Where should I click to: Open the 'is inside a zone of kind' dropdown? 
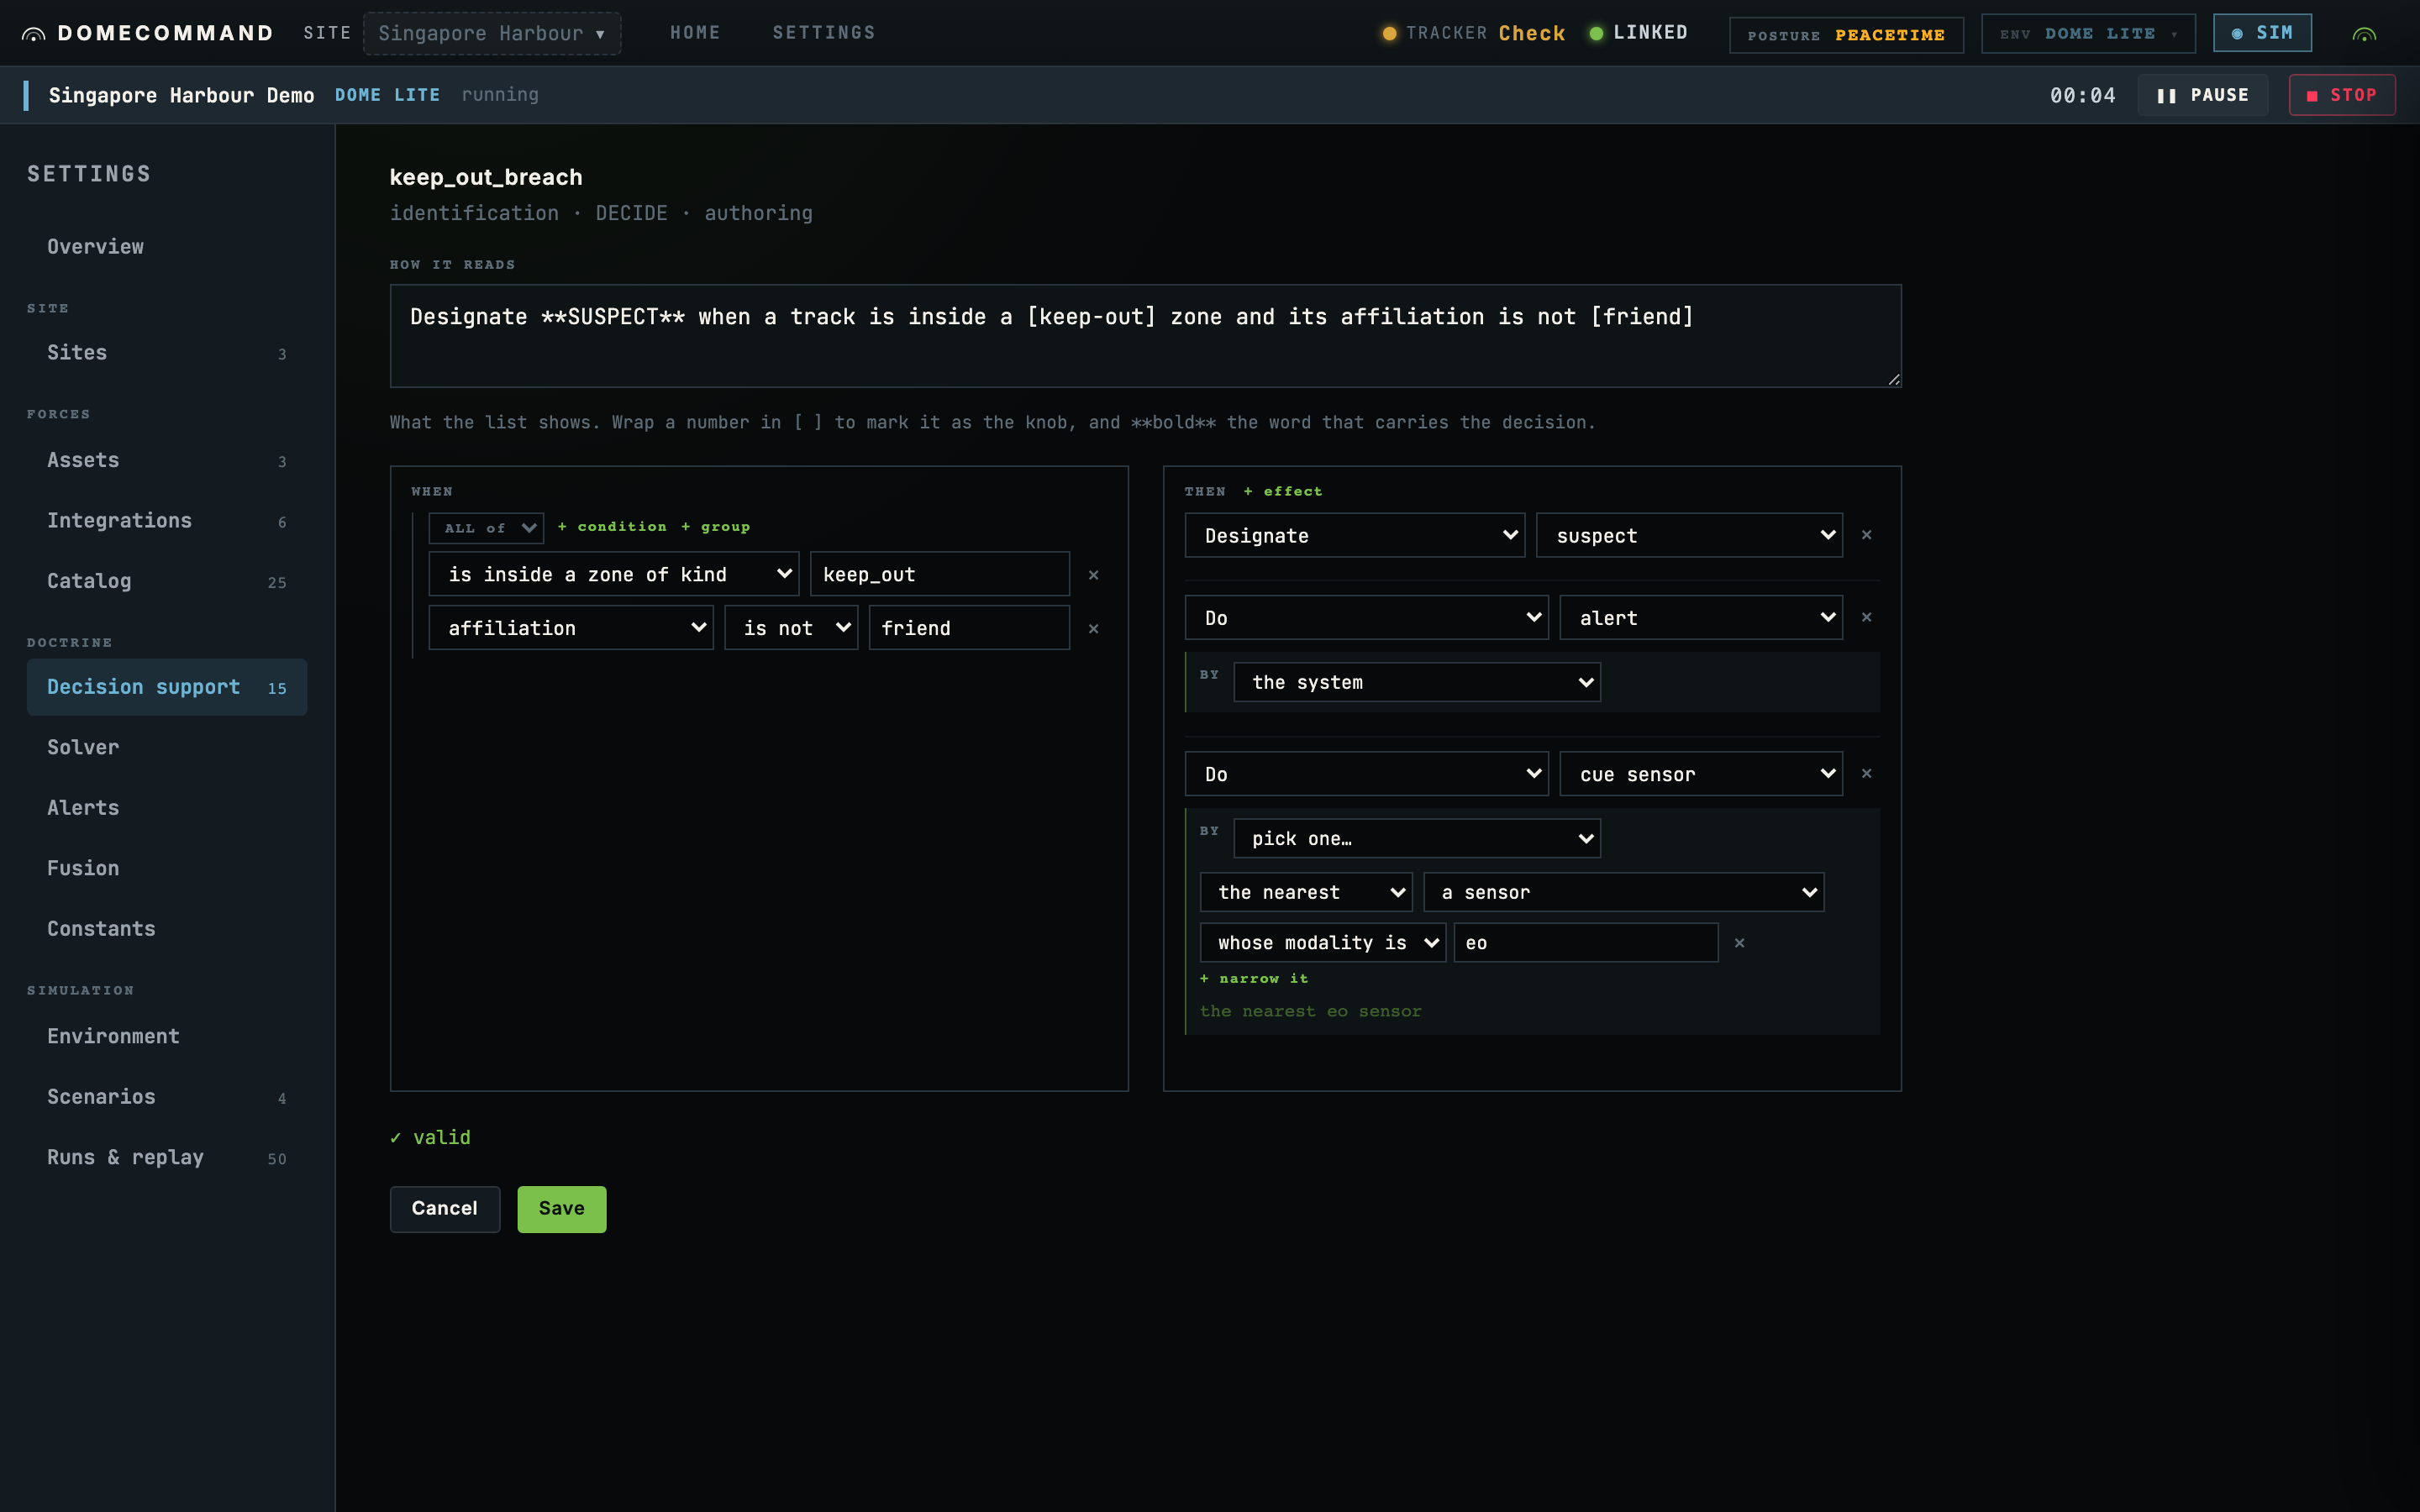pos(614,574)
